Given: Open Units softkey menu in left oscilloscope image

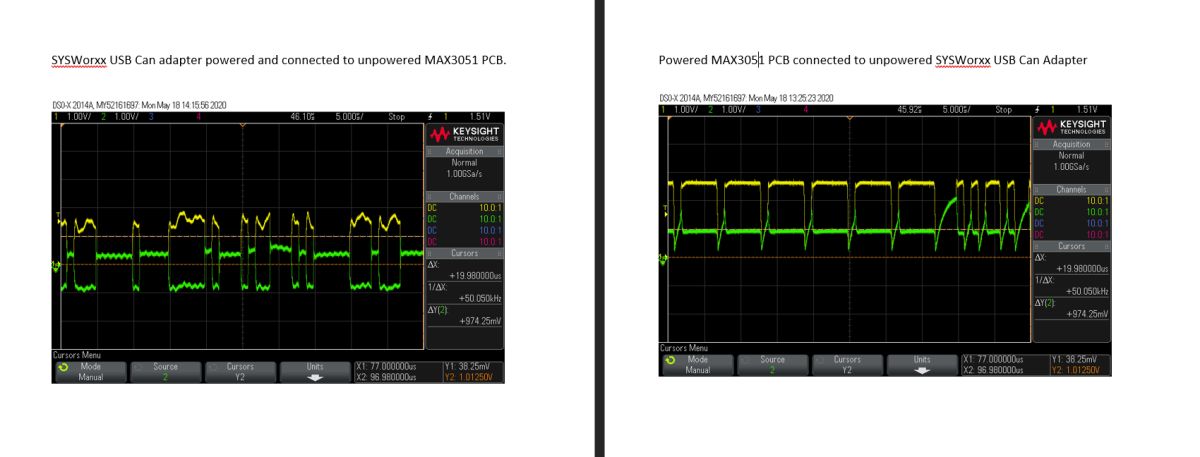Looking at the screenshot, I should click(x=315, y=371).
